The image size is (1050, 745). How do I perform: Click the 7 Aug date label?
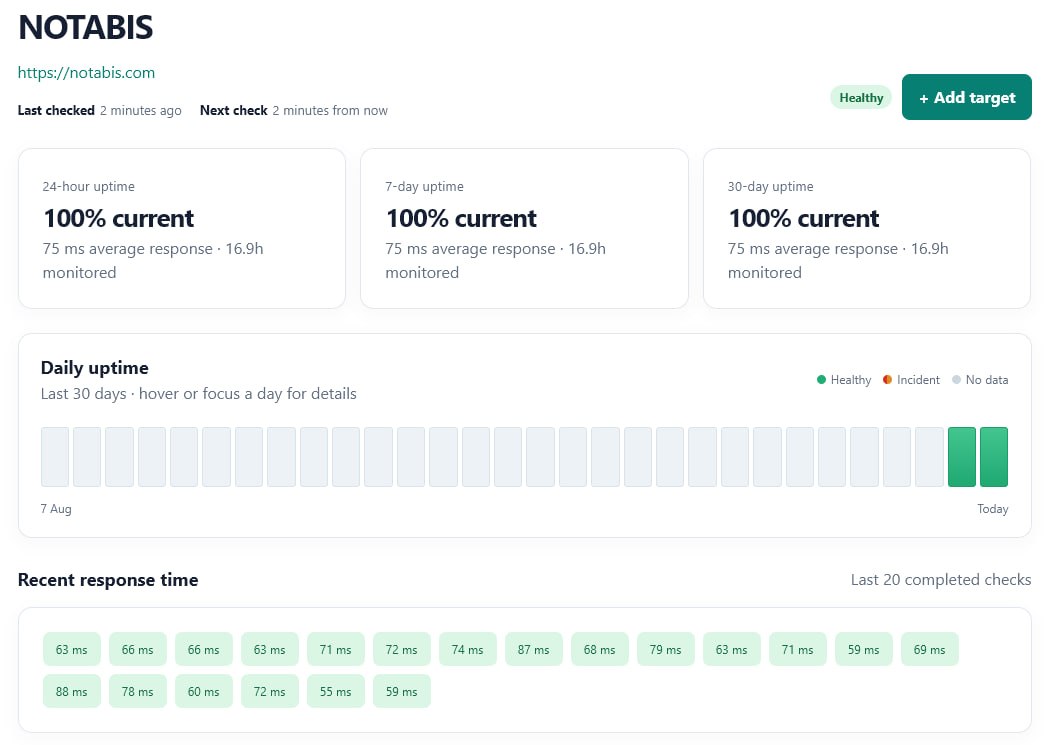pos(56,509)
